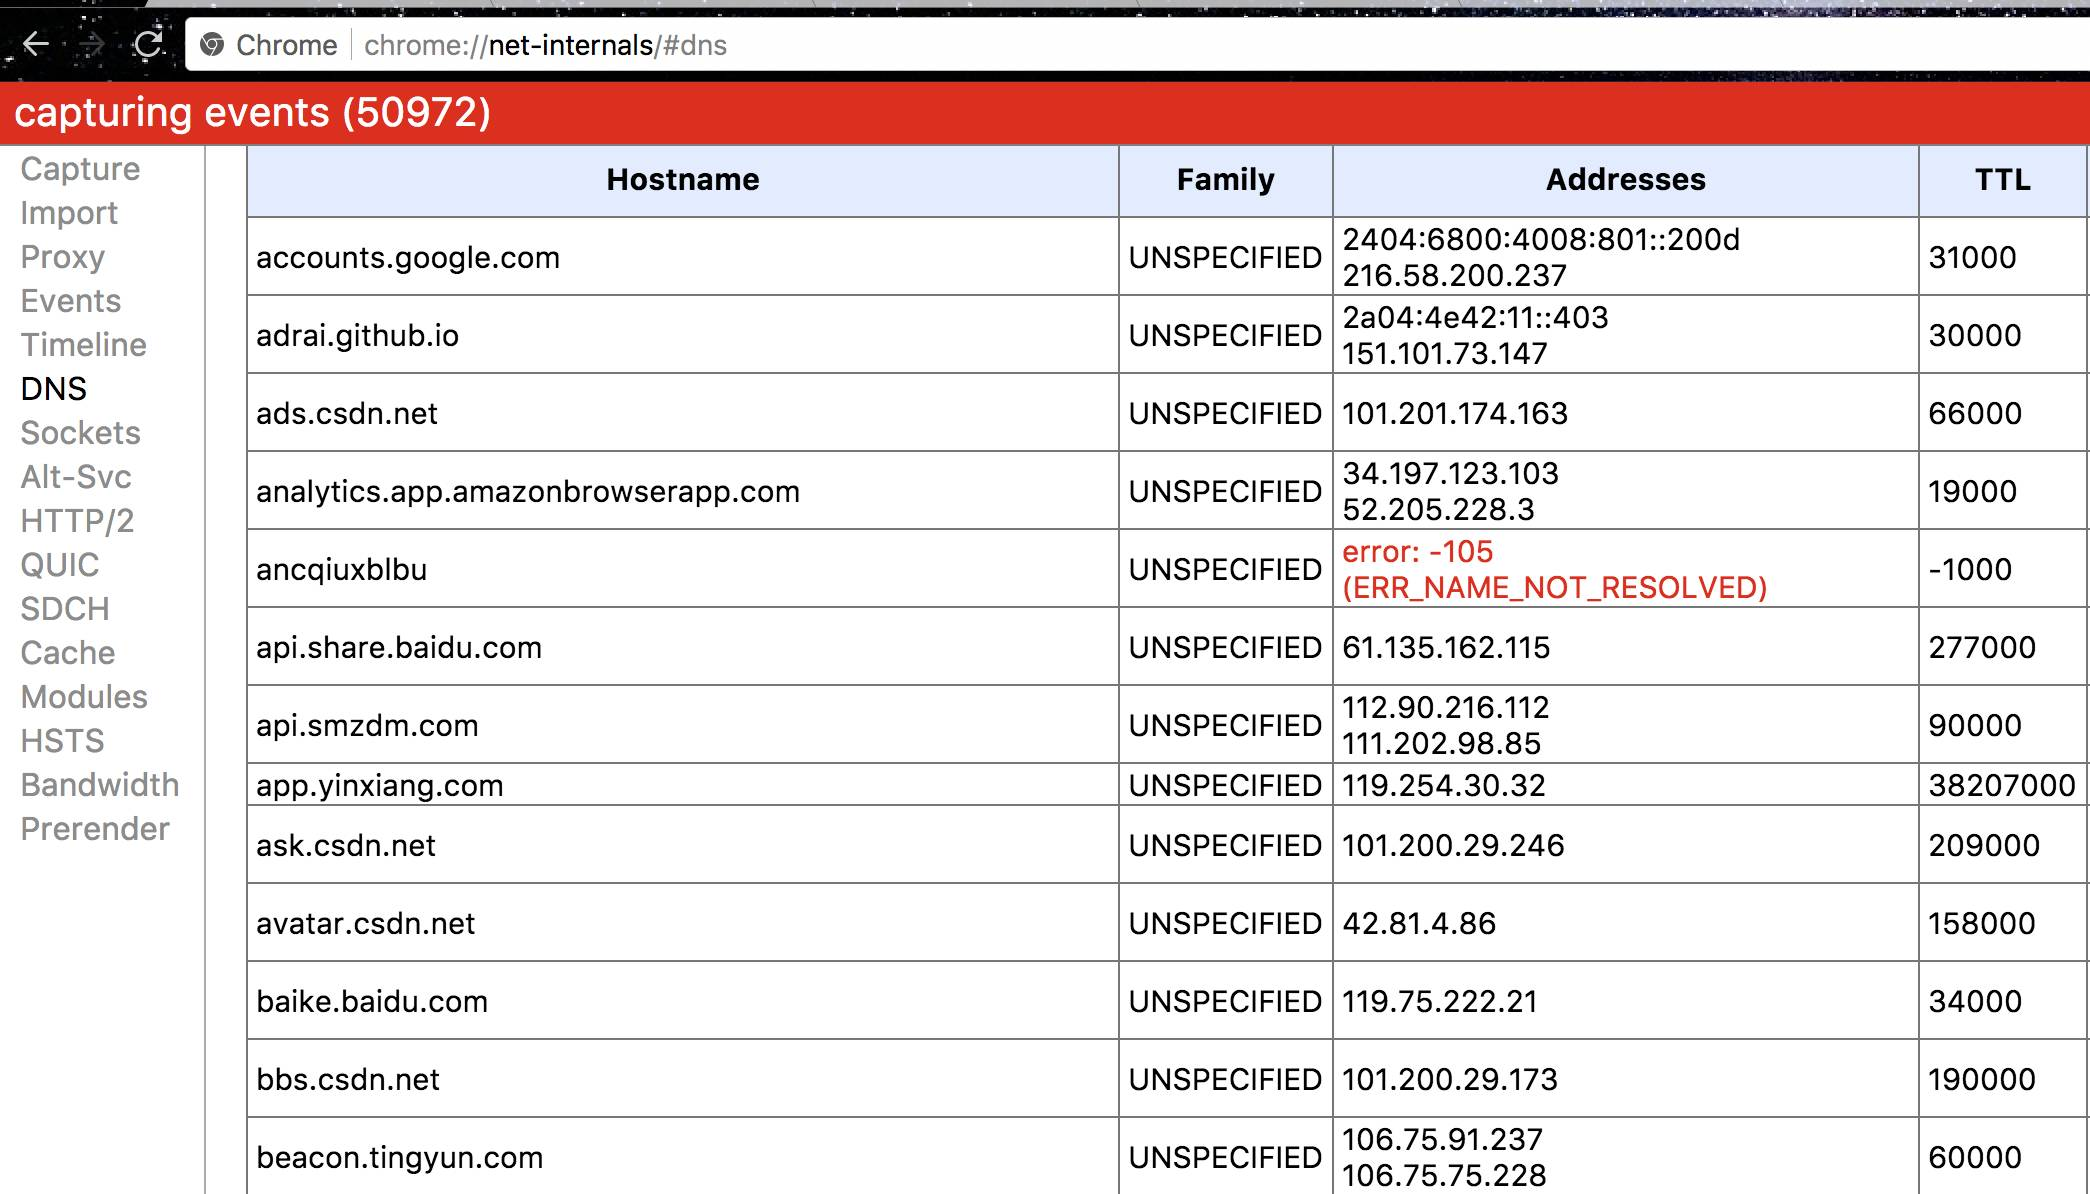Reload the page with refresh icon
The width and height of the screenshot is (2090, 1194).
[149, 45]
